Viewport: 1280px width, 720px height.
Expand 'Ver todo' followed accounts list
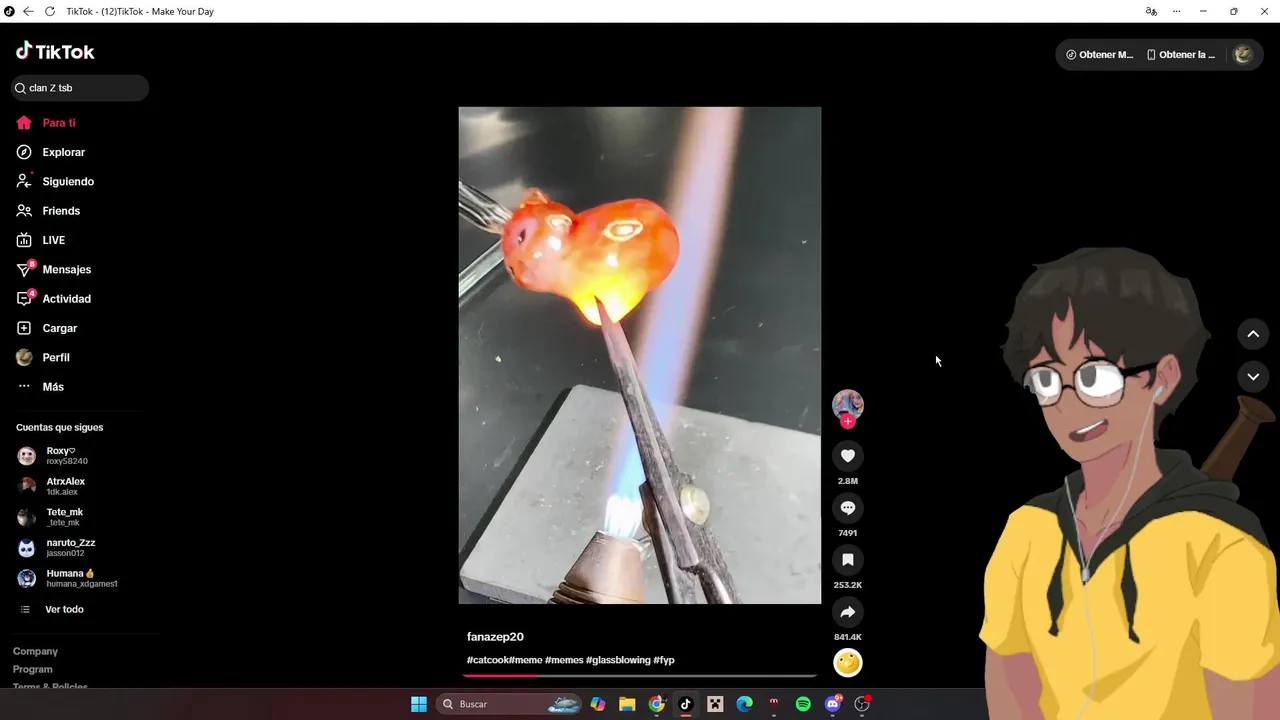[64, 609]
